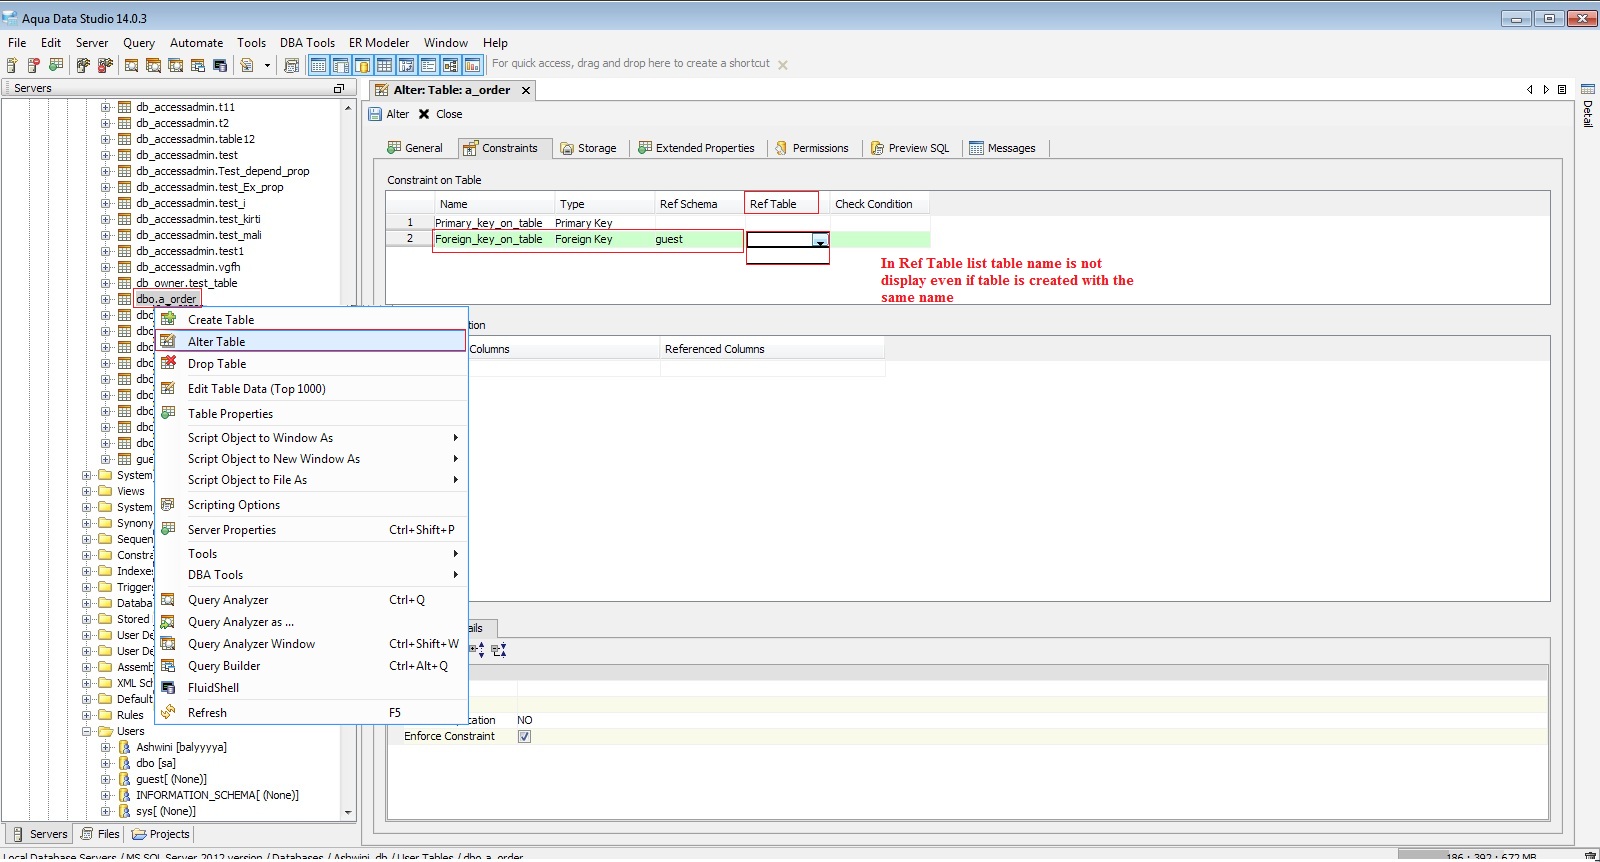Click the Close button label
This screenshot has height=862, width=1600.
point(449,114)
